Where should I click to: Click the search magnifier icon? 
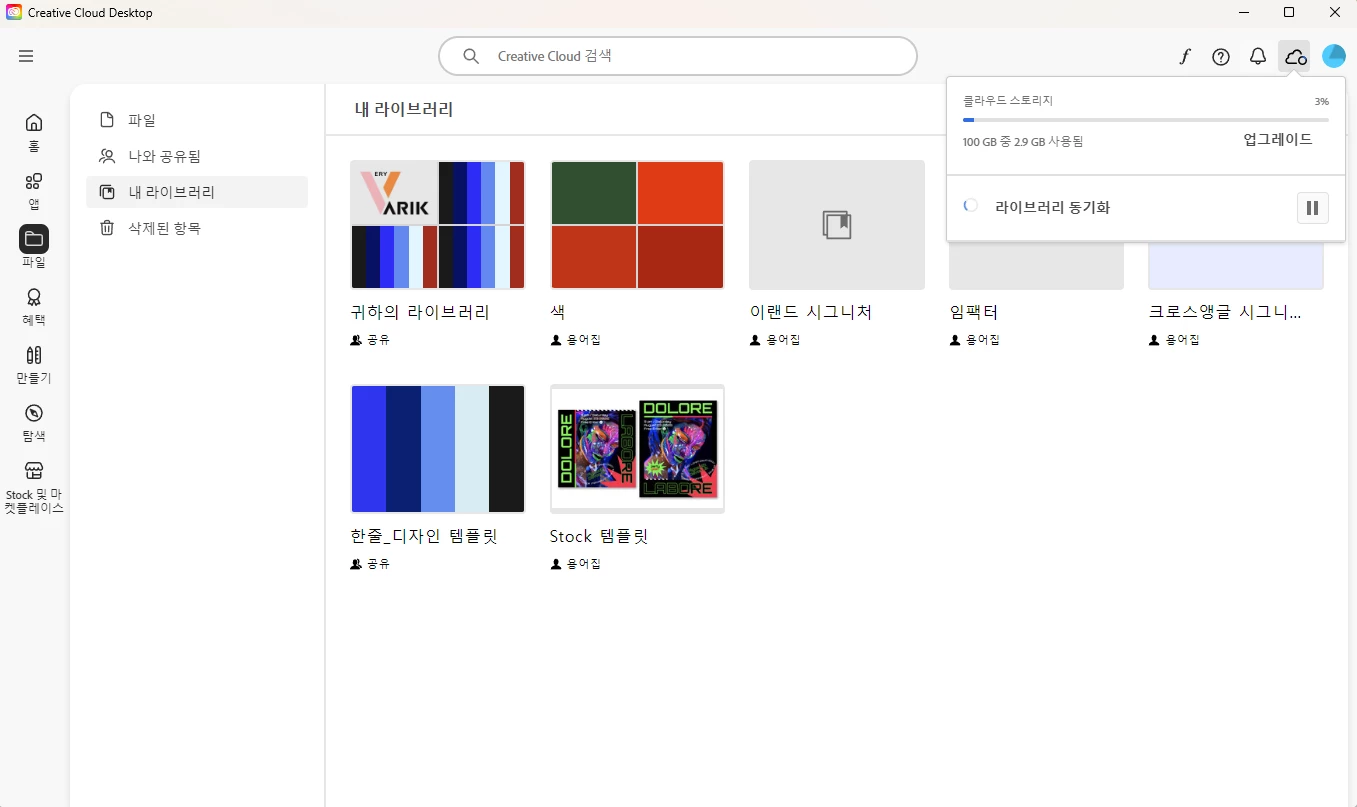point(471,56)
